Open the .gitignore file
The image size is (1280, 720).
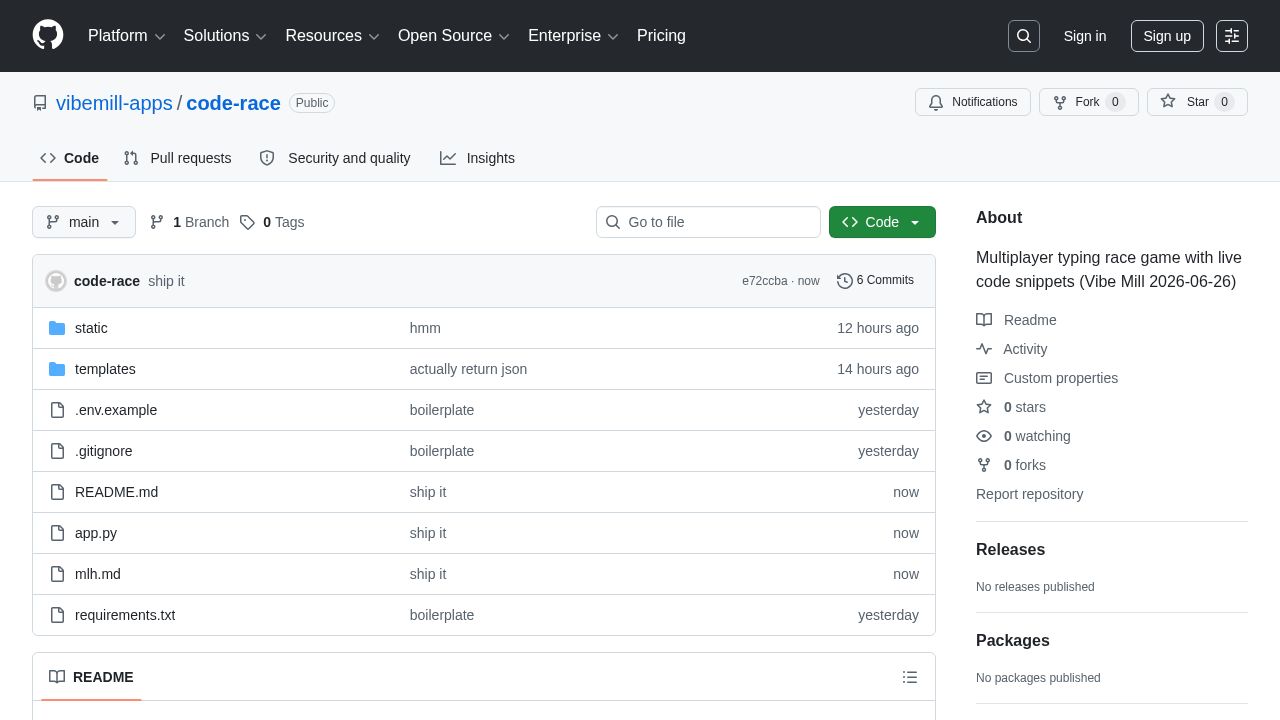pyautogui.click(x=104, y=451)
